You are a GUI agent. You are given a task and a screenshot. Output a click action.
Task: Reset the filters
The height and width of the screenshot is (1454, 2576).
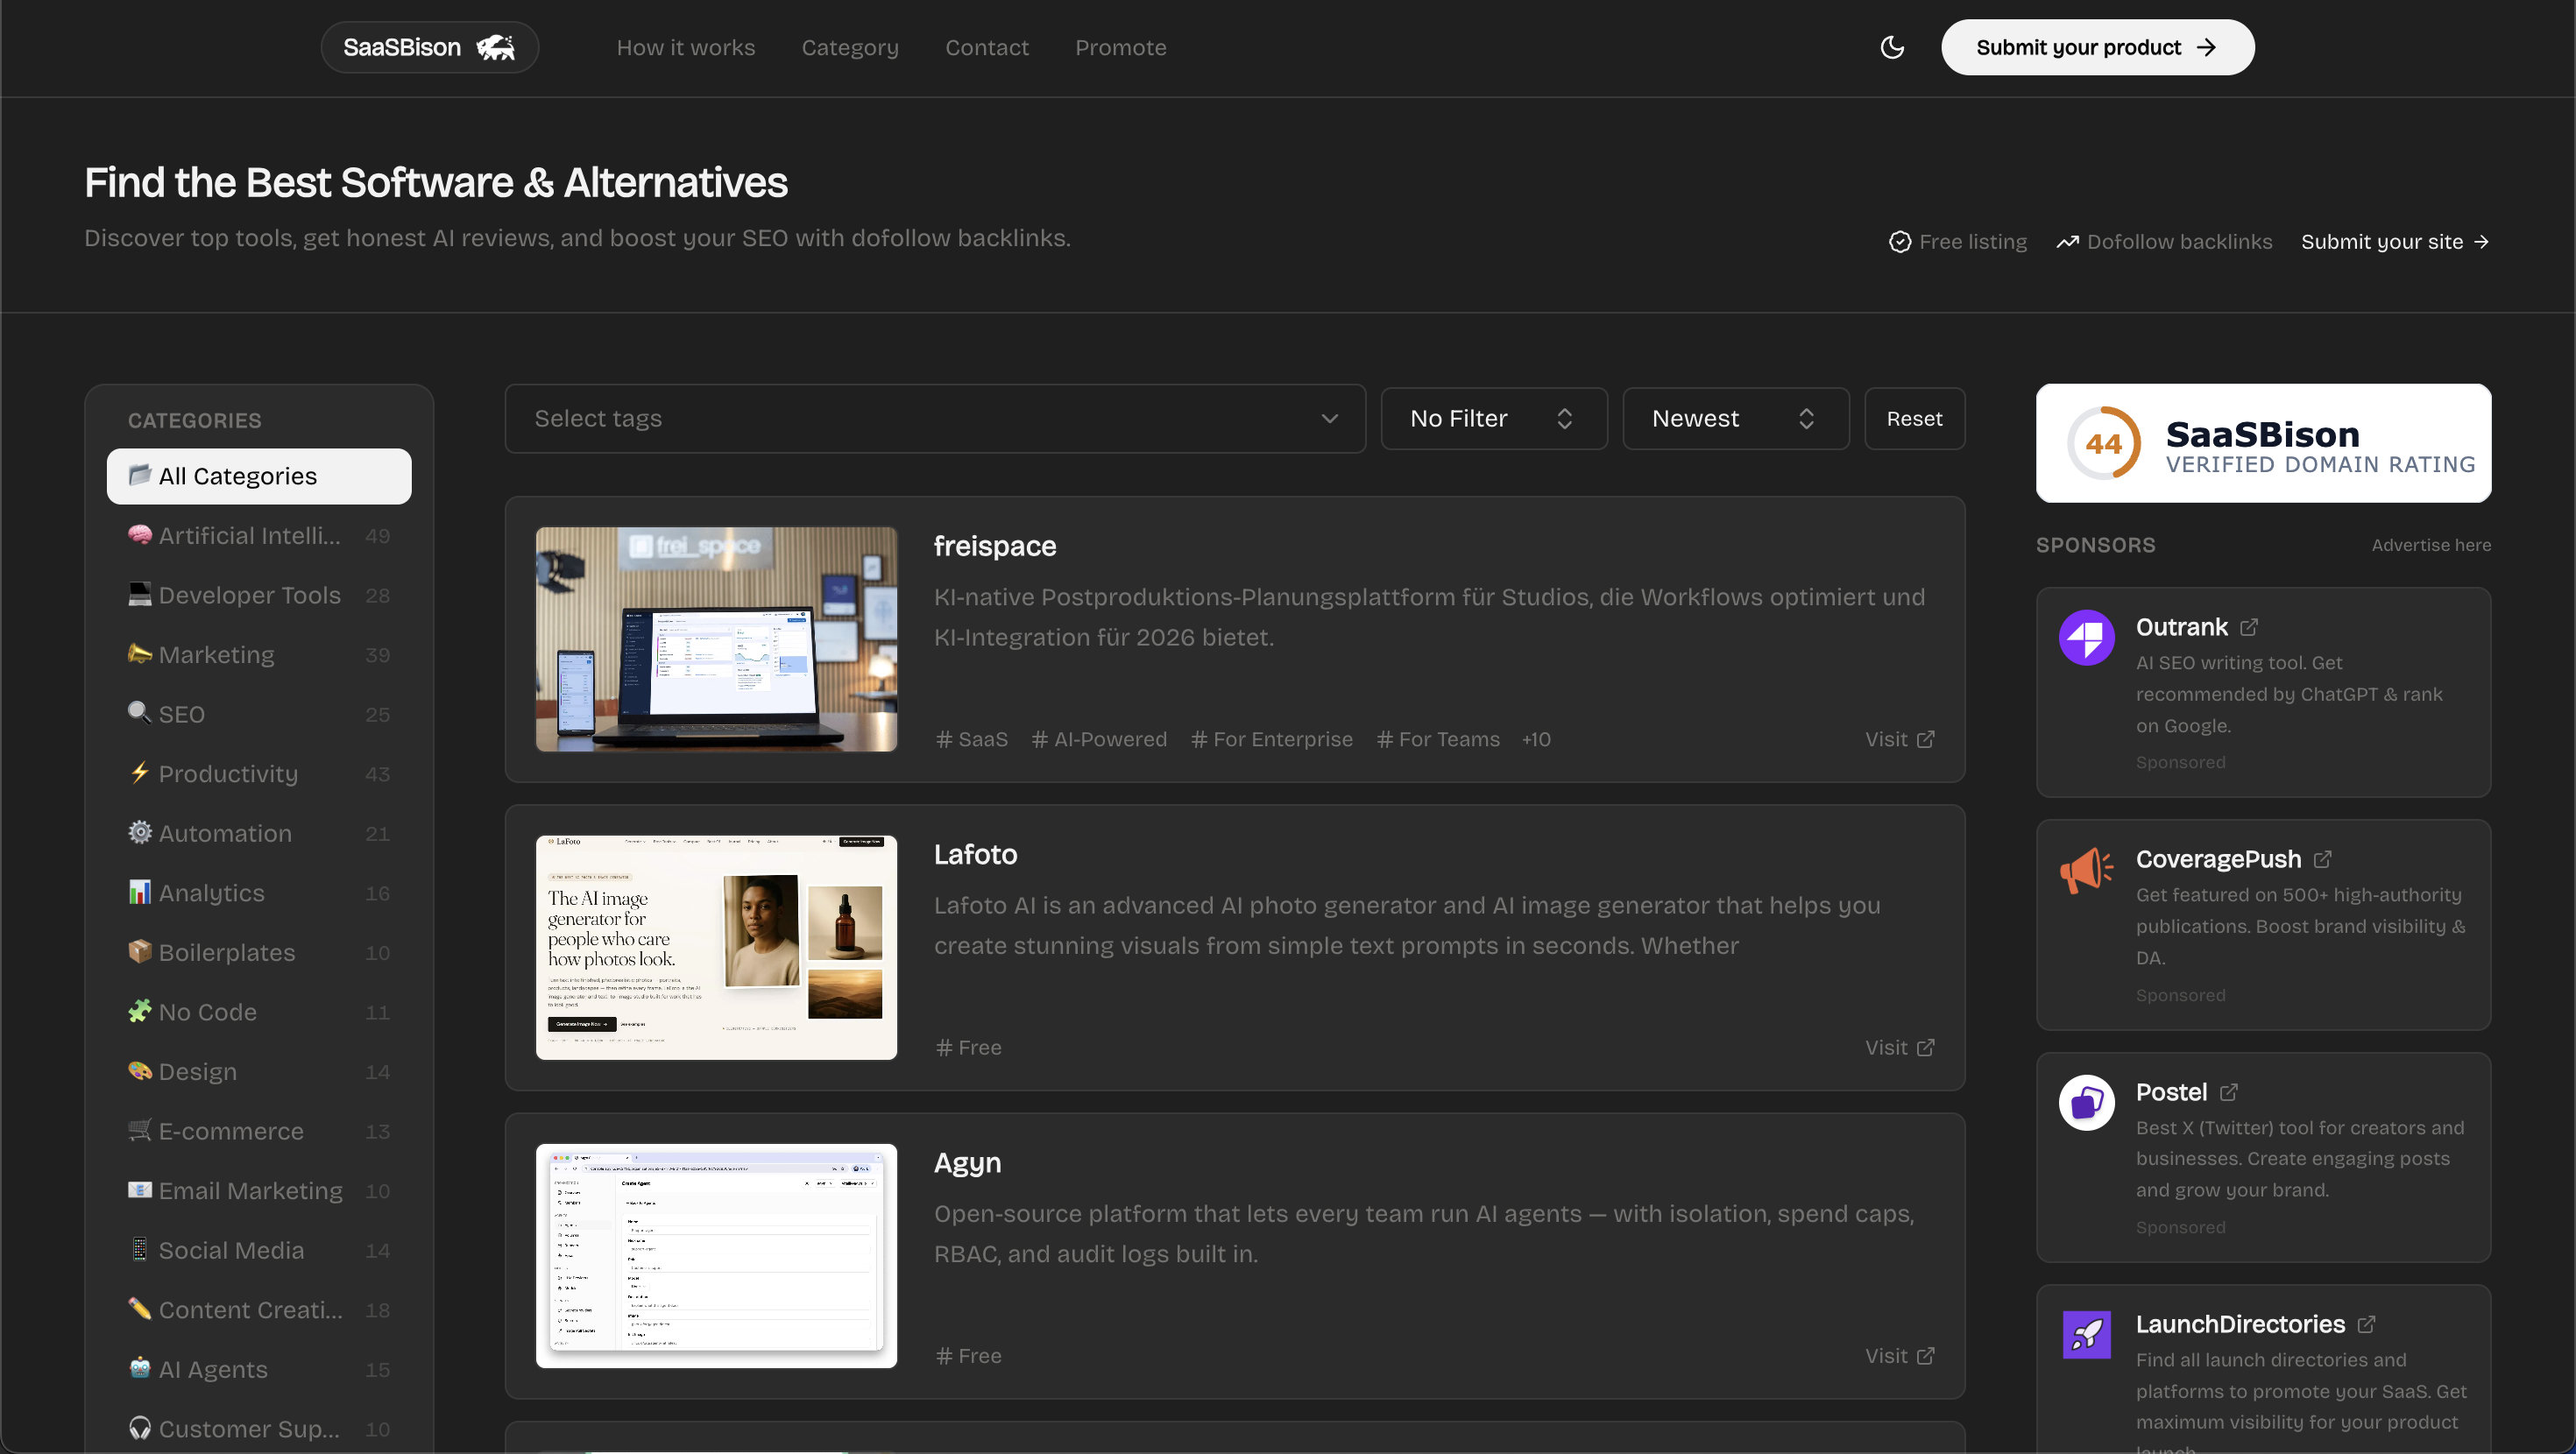(1915, 418)
